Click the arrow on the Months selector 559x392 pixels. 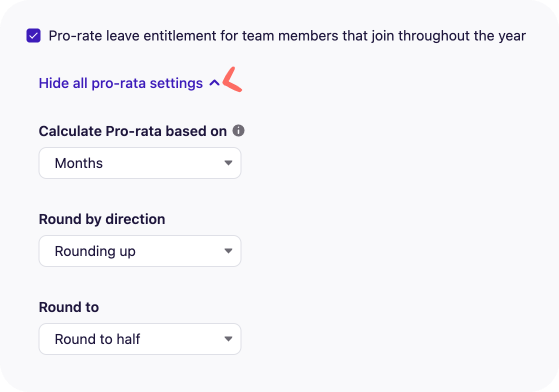point(228,163)
